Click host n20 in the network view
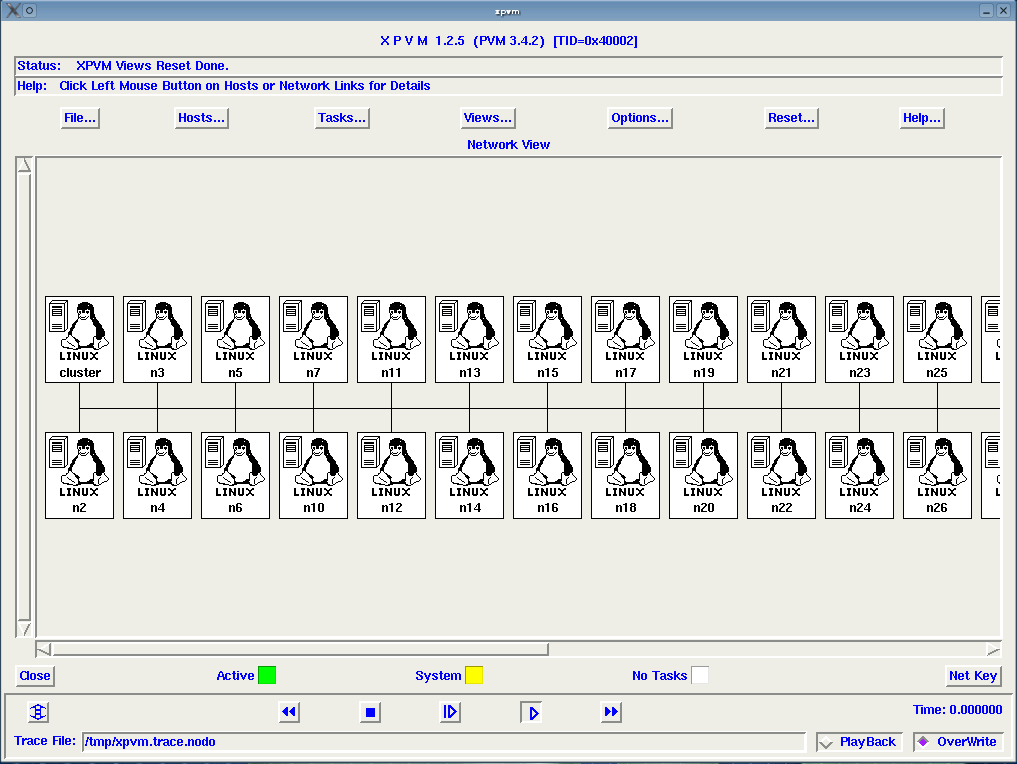 (703, 475)
